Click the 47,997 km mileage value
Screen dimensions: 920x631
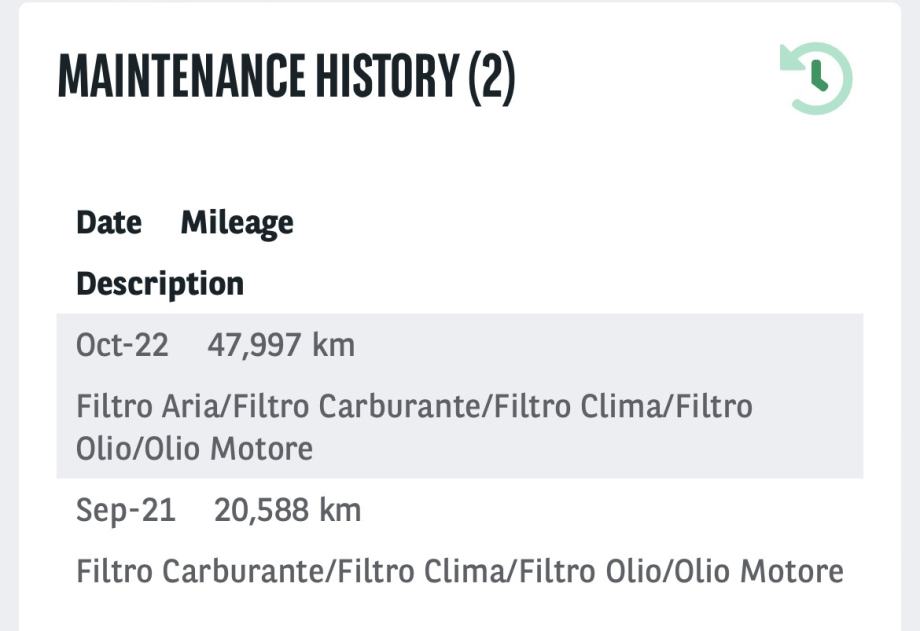coord(253,345)
